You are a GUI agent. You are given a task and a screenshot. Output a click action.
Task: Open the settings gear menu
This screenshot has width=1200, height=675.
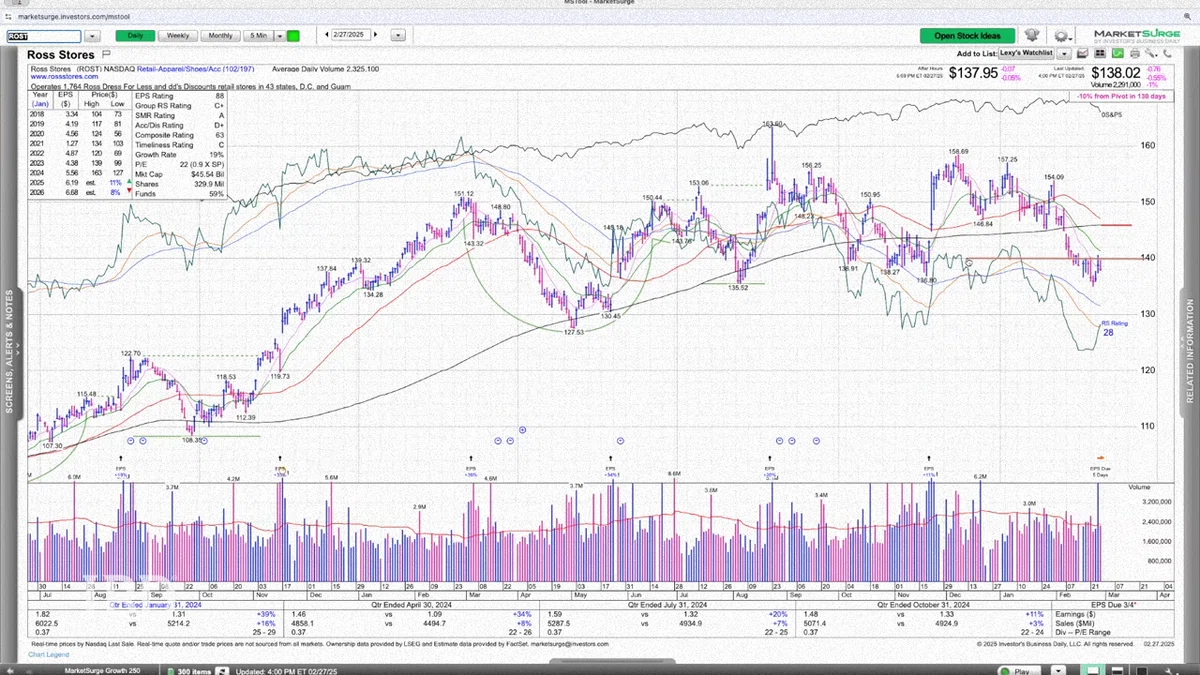point(1063,36)
